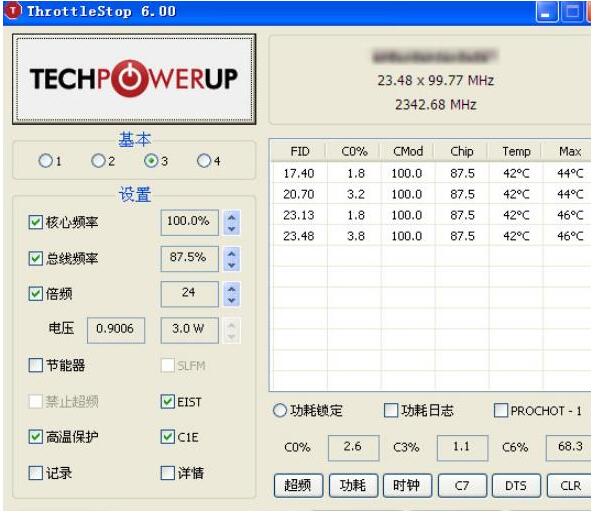Open the 超频 button

pos(298,485)
